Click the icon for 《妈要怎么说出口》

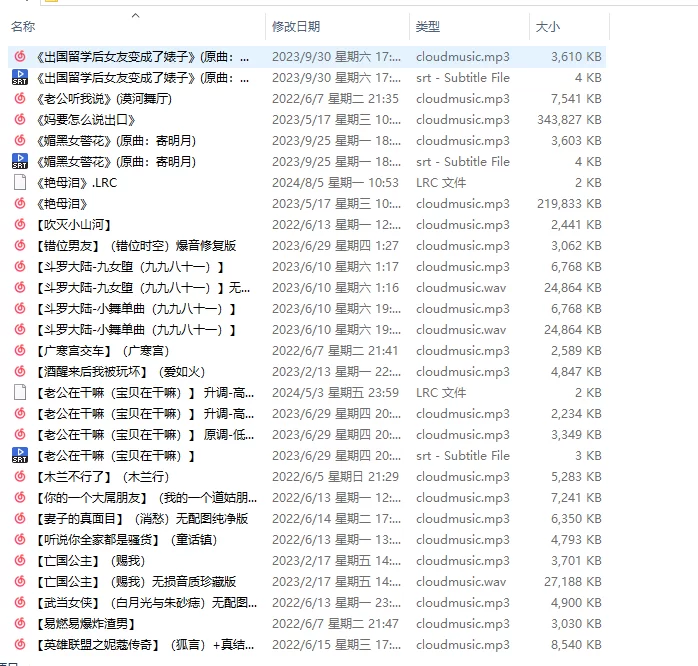20,119
